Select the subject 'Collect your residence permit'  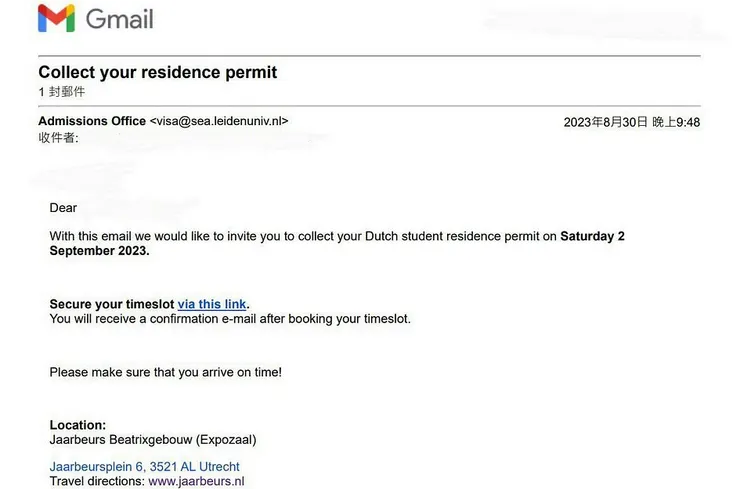tap(157, 72)
